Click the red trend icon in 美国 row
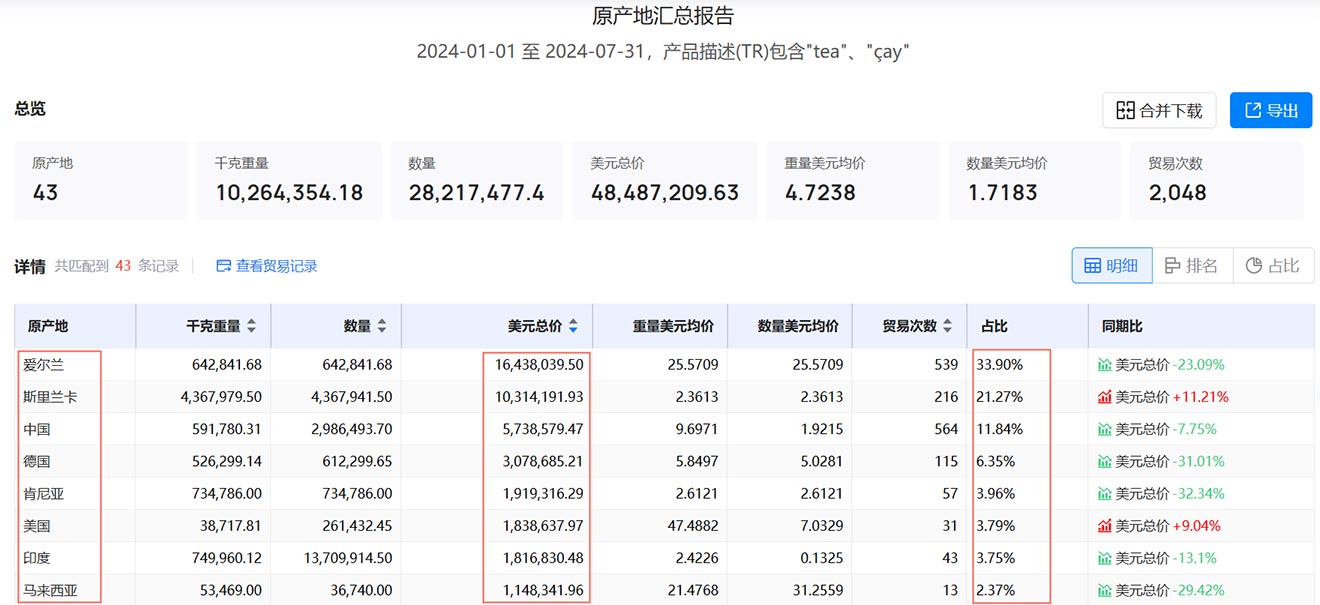Viewport: 1320px width, 605px height. pos(1105,525)
